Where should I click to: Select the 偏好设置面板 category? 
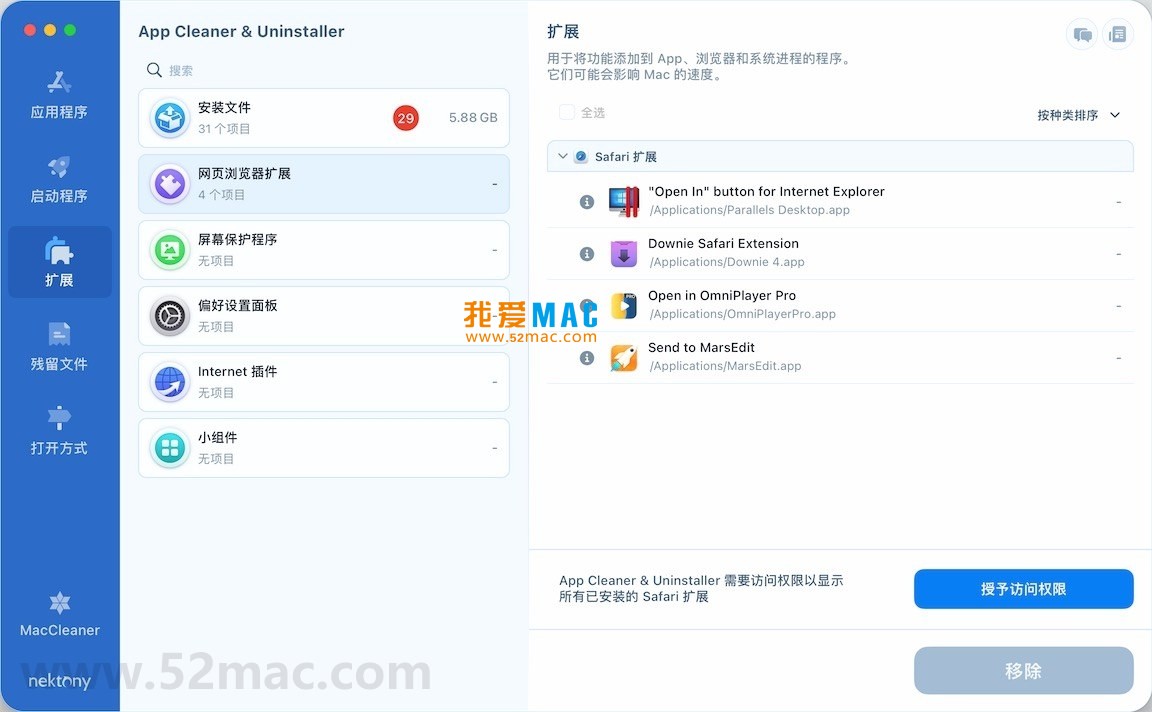(x=323, y=316)
